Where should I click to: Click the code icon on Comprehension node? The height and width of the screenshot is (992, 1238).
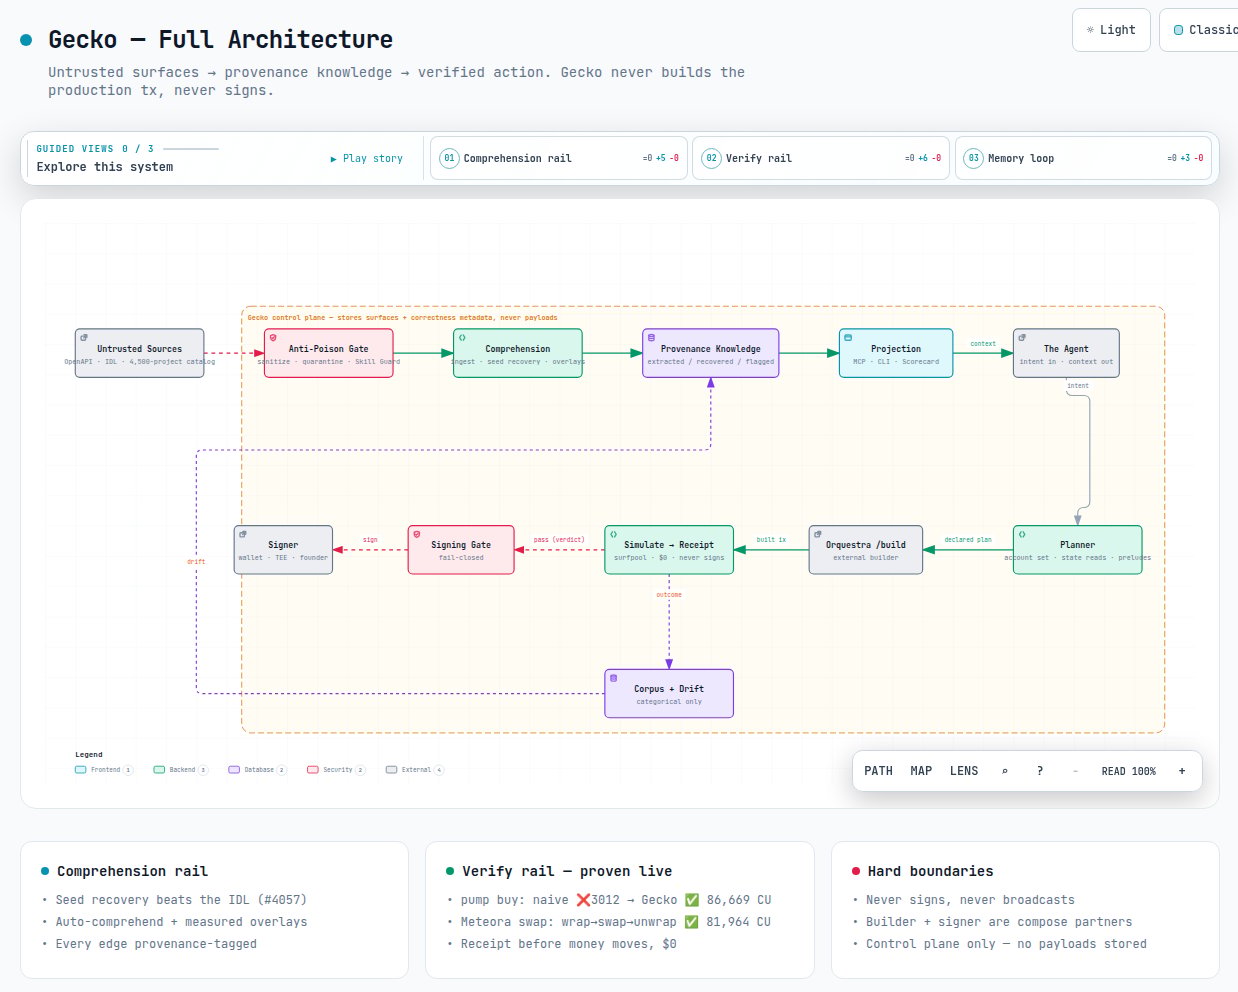click(x=462, y=338)
